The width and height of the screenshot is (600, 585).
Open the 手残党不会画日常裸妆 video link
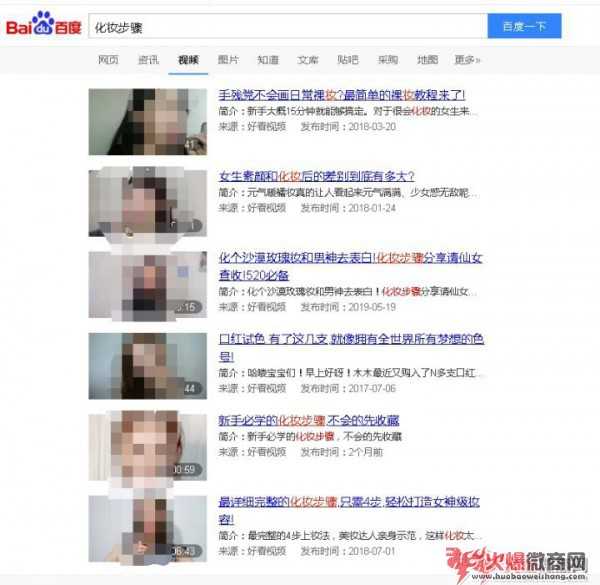point(342,95)
